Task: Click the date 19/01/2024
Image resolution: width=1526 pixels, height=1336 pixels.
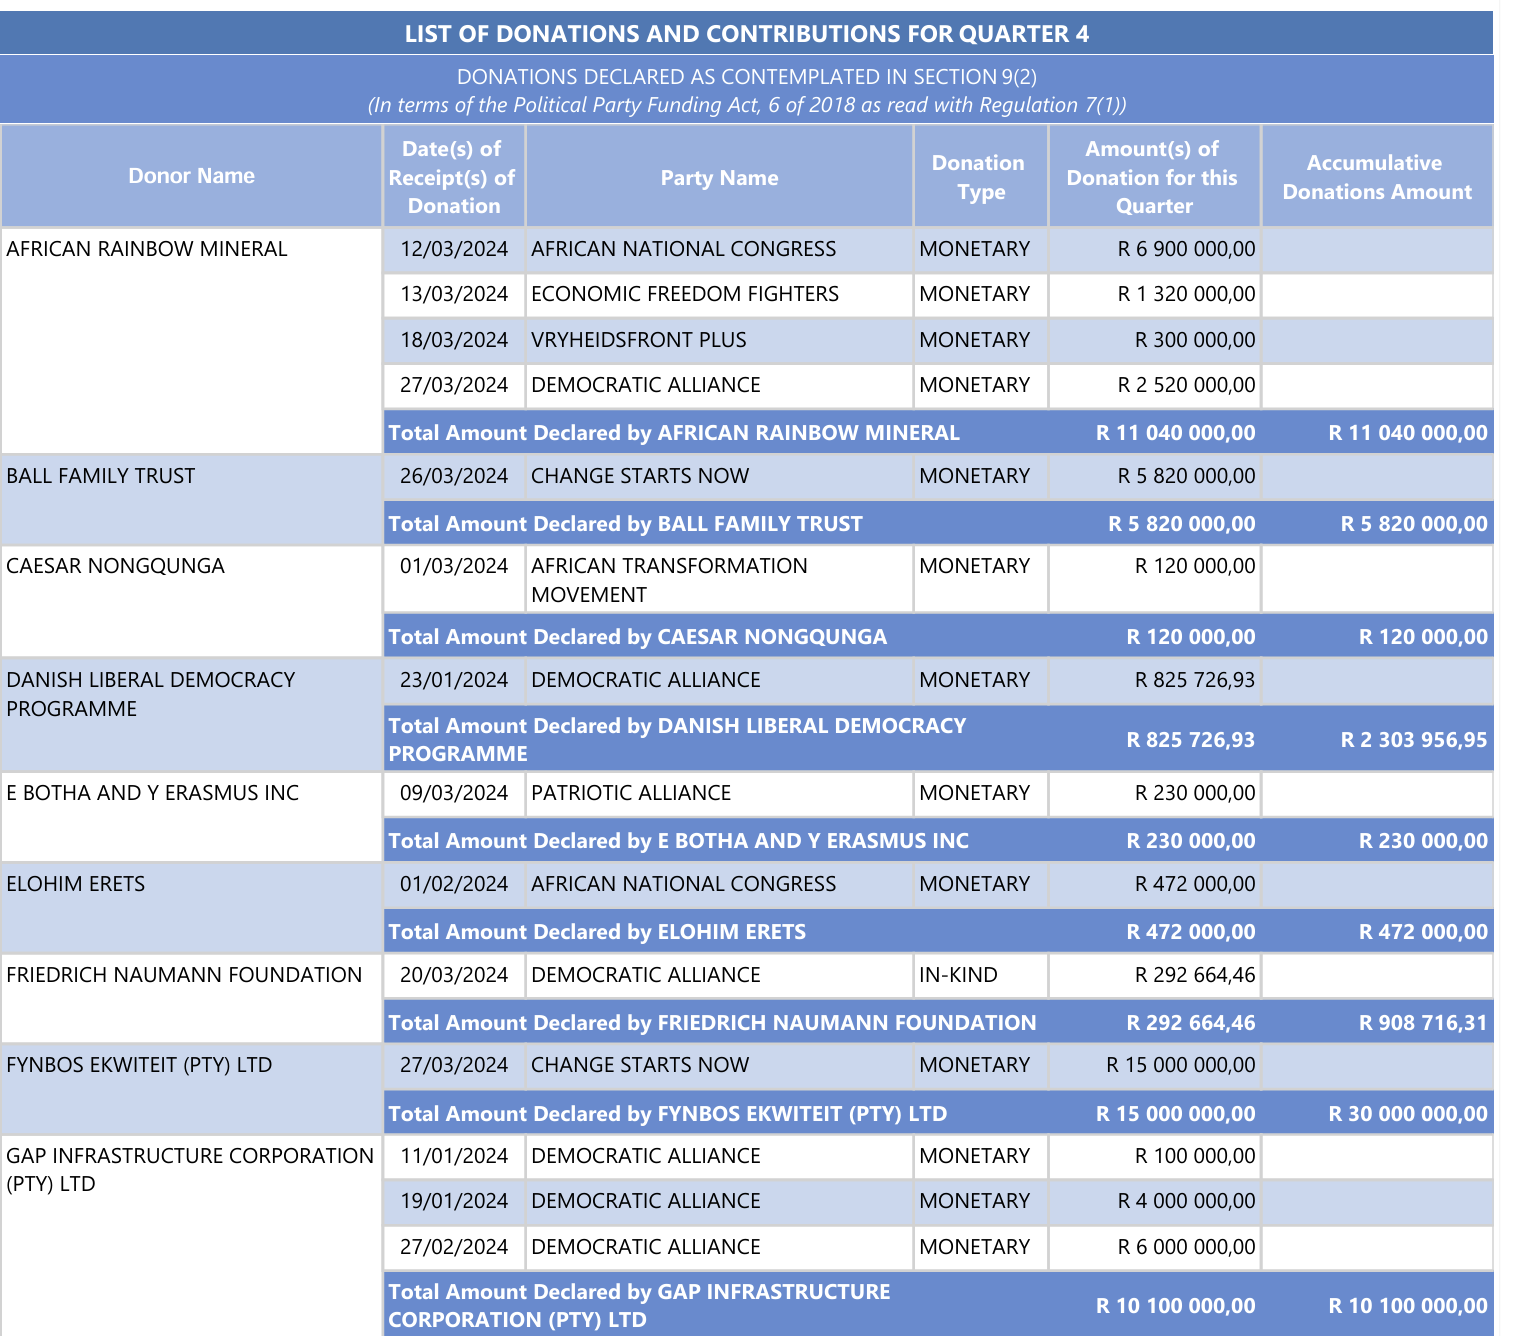Action: [454, 1201]
